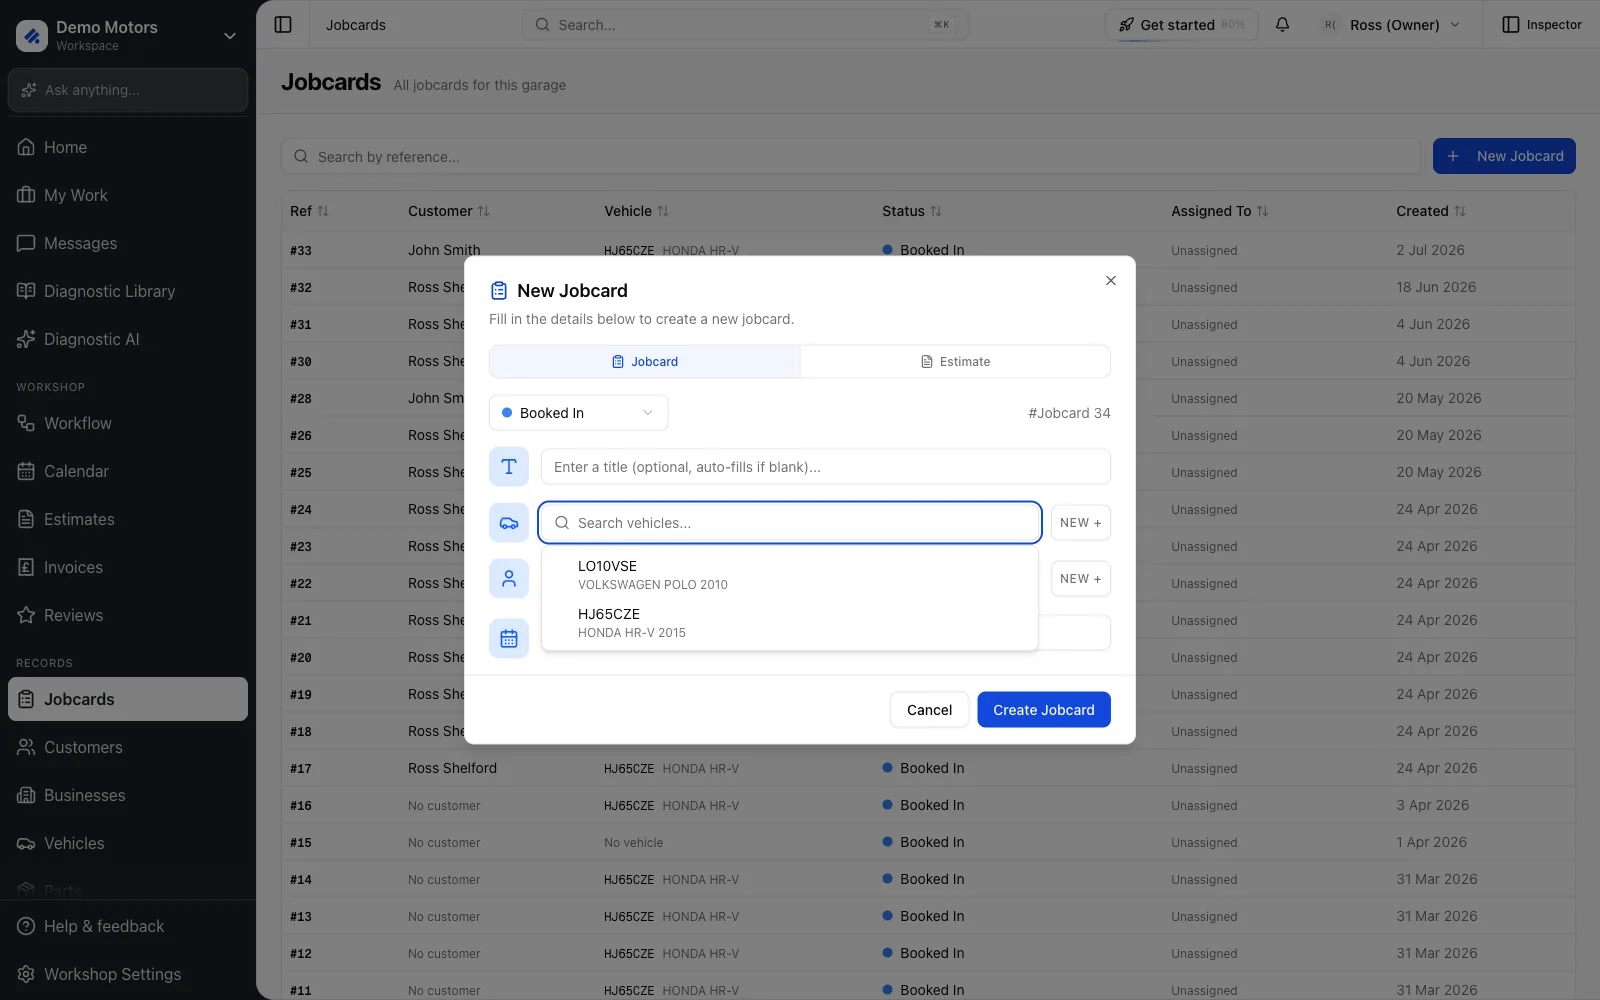
Task: Click the Ask anything box
Action: click(128, 90)
